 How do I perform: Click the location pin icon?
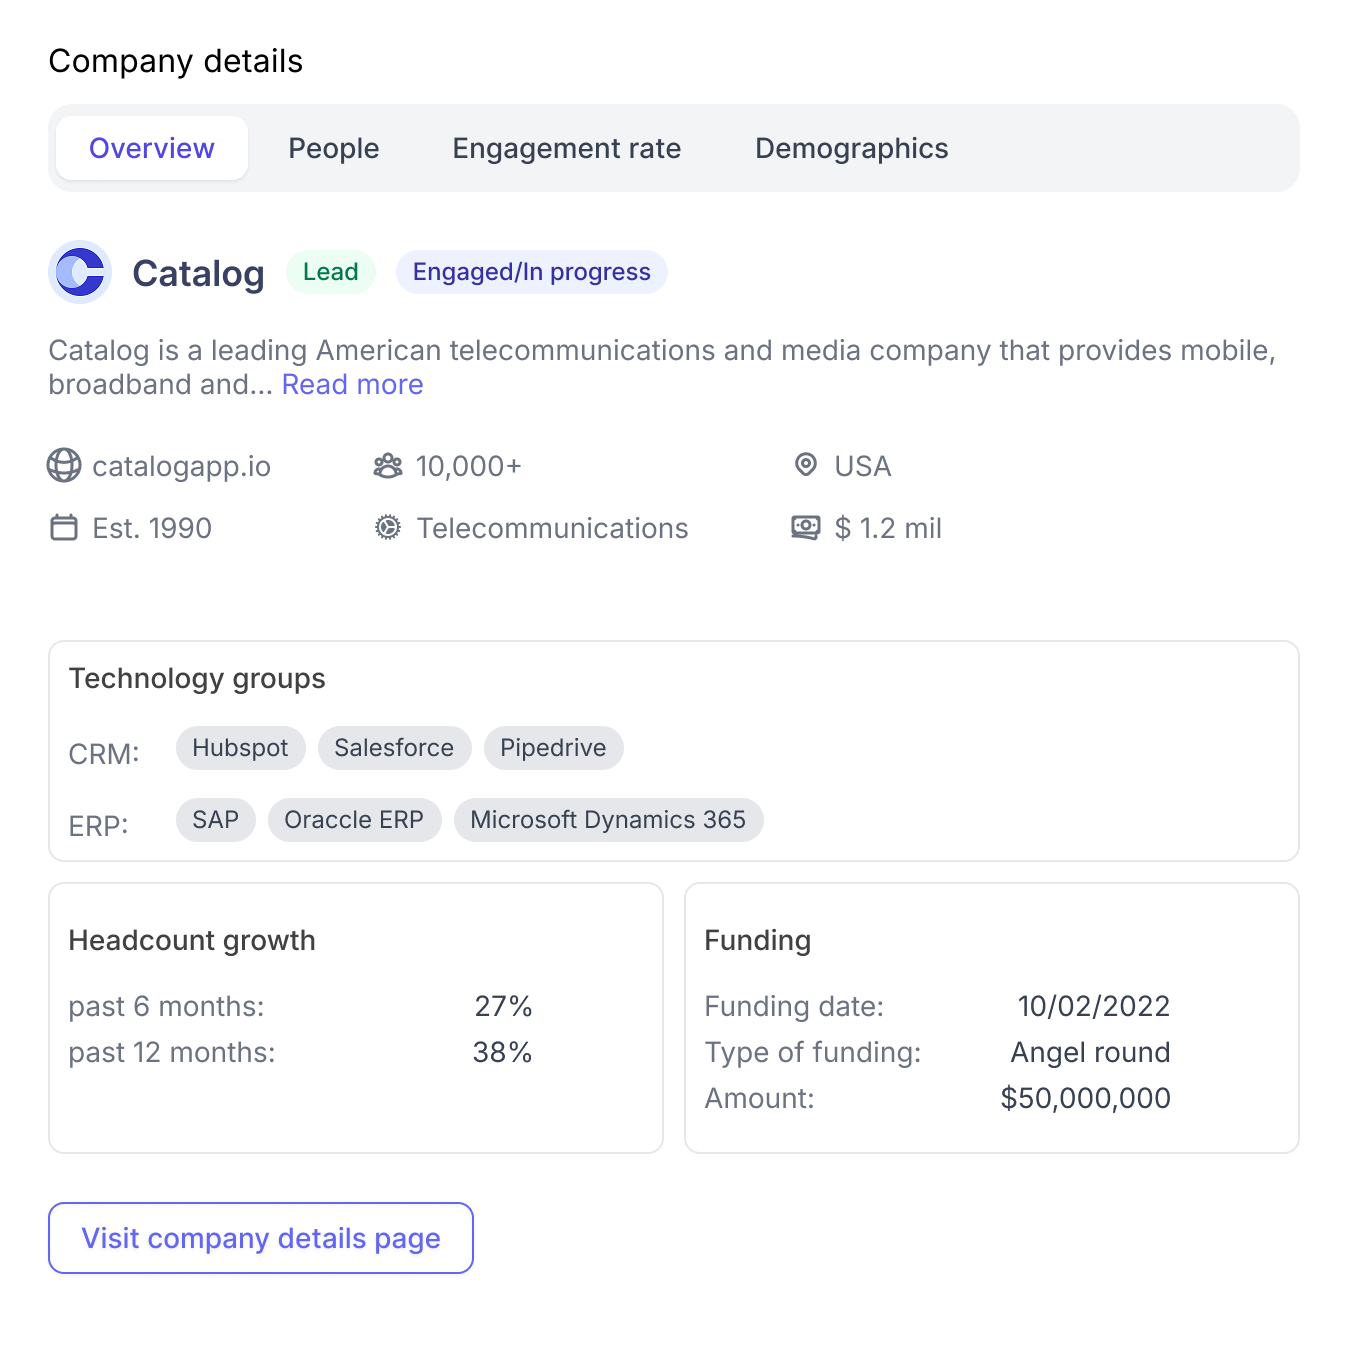click(x=805, y=465)
